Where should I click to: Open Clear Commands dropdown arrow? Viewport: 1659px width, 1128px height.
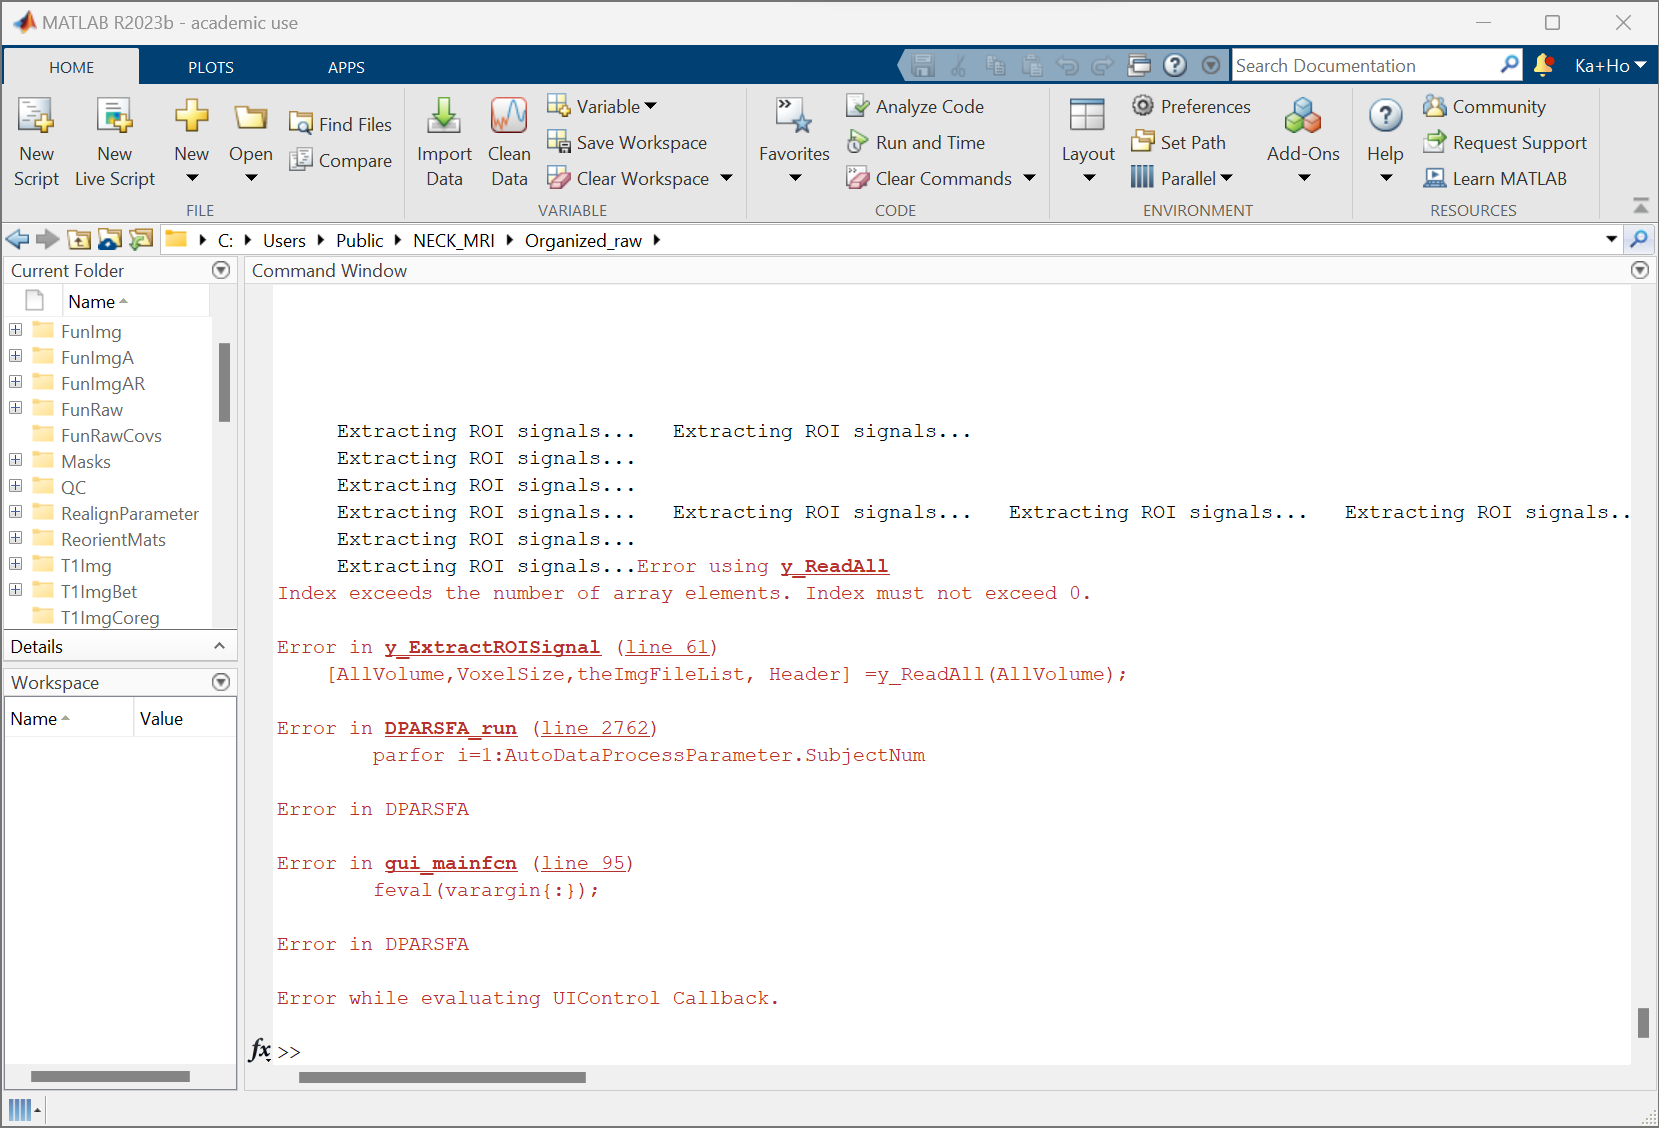1029,178
